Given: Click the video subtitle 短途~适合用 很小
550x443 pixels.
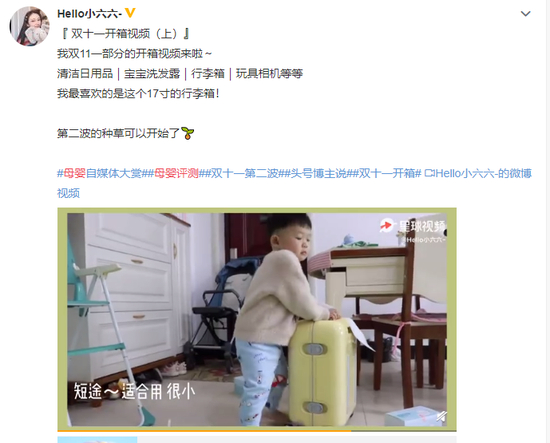Looking at the screenshot, I should (134, 391).
